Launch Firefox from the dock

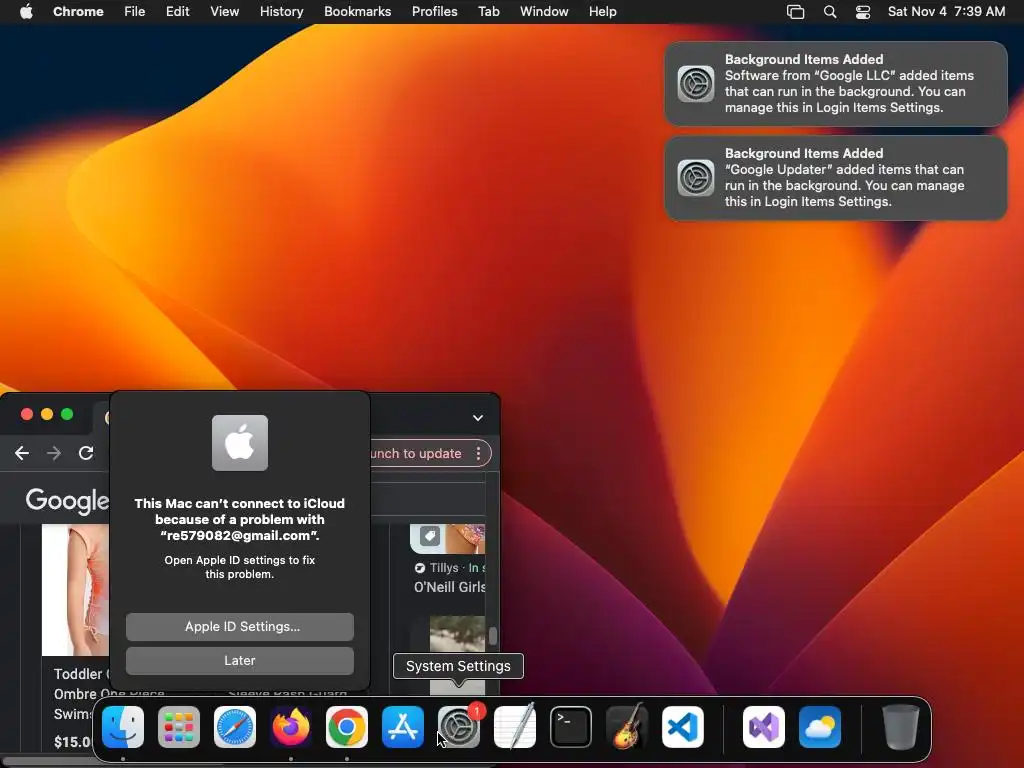tap(291, 727)
